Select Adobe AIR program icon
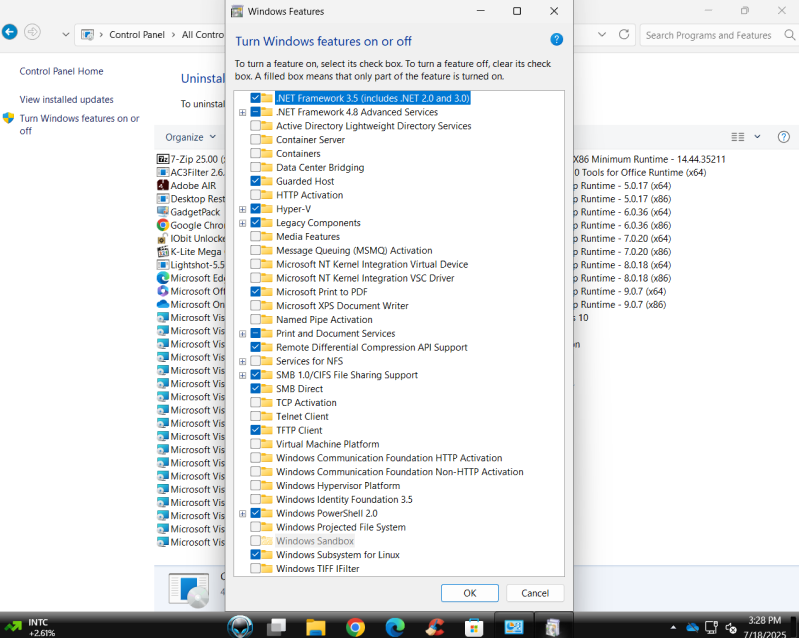This screenshot has width=799, height=638. click(163, 185)
